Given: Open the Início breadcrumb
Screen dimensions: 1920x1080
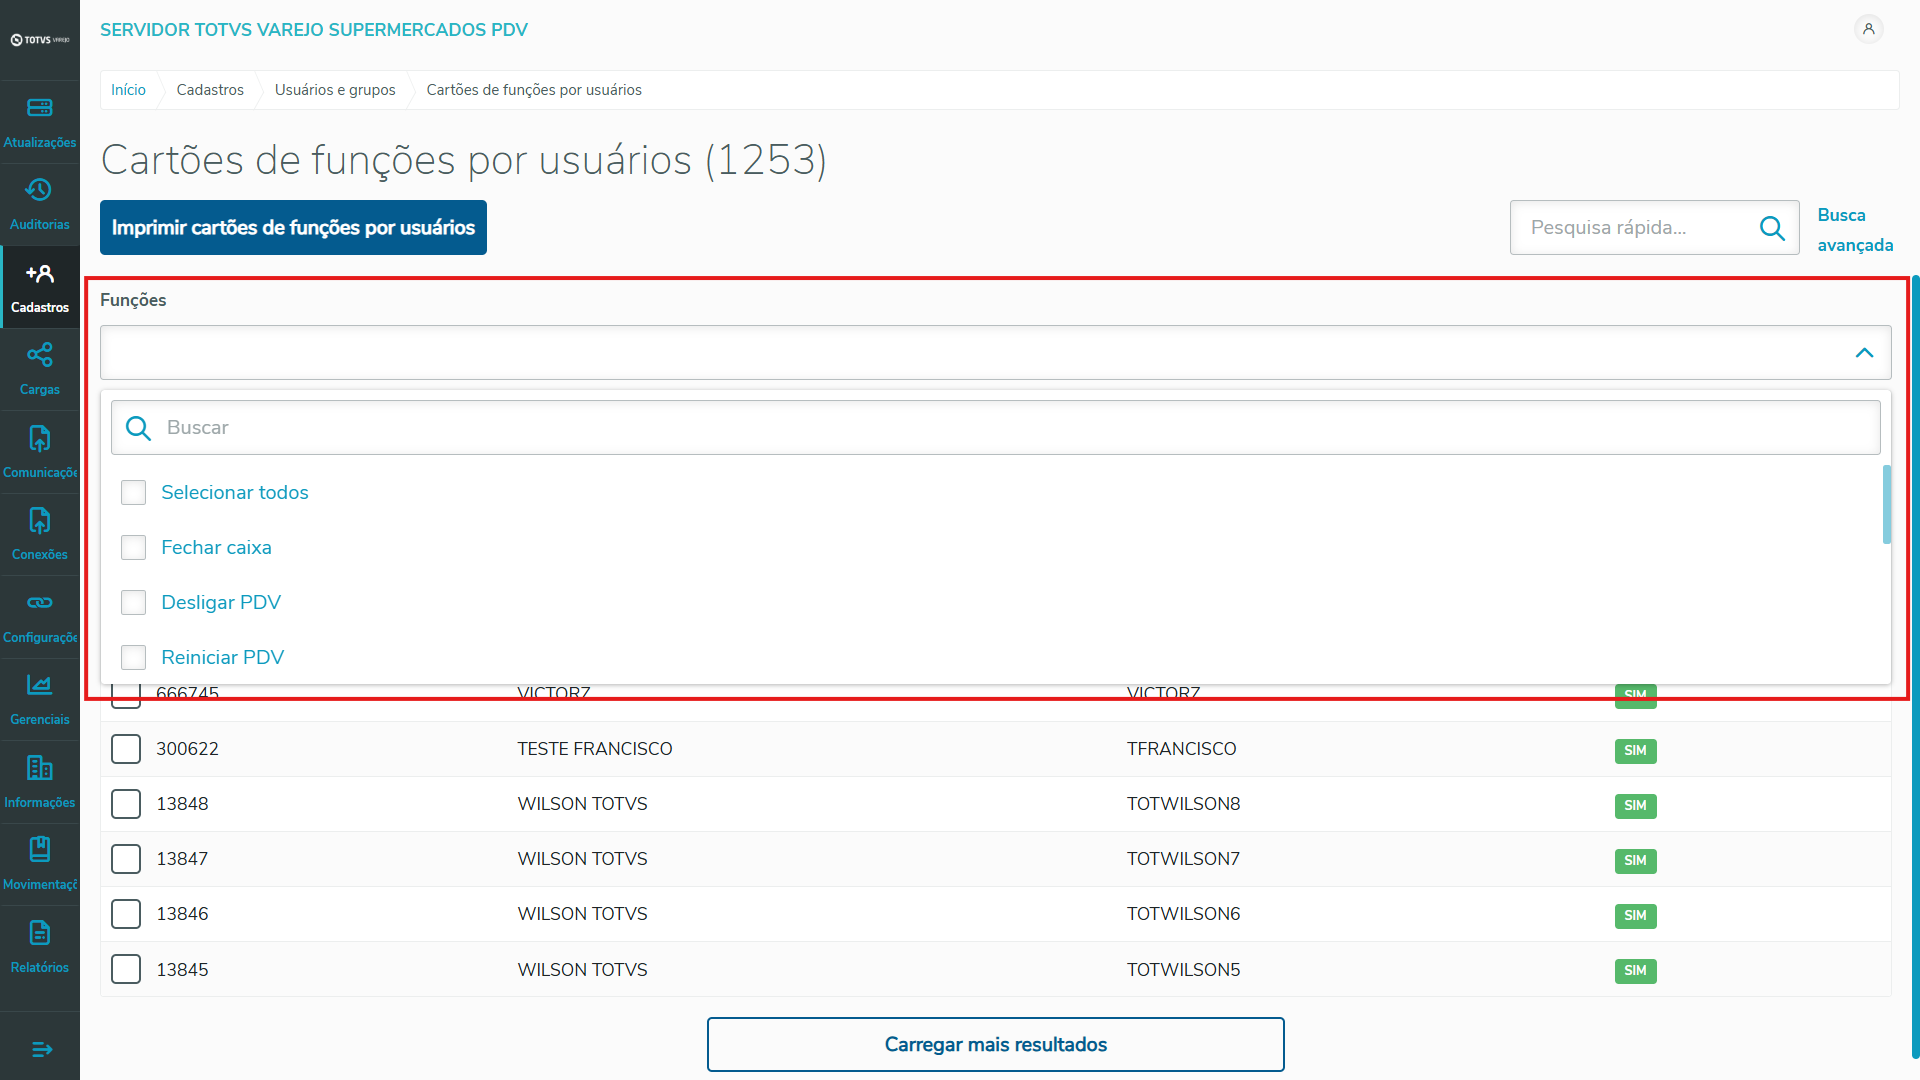Looking at the screenshot, I should pos(128,90).
